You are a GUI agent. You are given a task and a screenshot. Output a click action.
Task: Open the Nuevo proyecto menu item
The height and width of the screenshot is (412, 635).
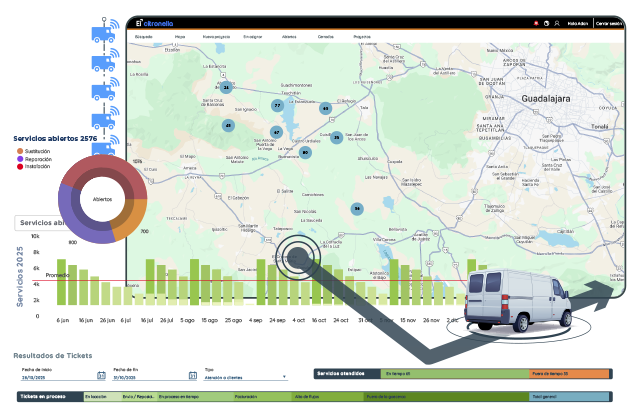tap(215, 34)
